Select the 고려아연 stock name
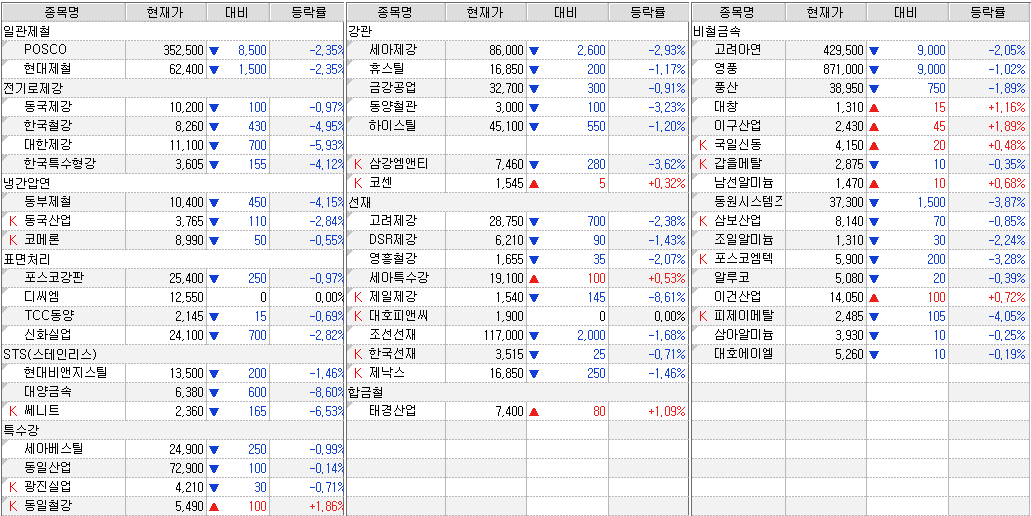Viewport: 1031px width, 516px height. [x=737, y=50]
